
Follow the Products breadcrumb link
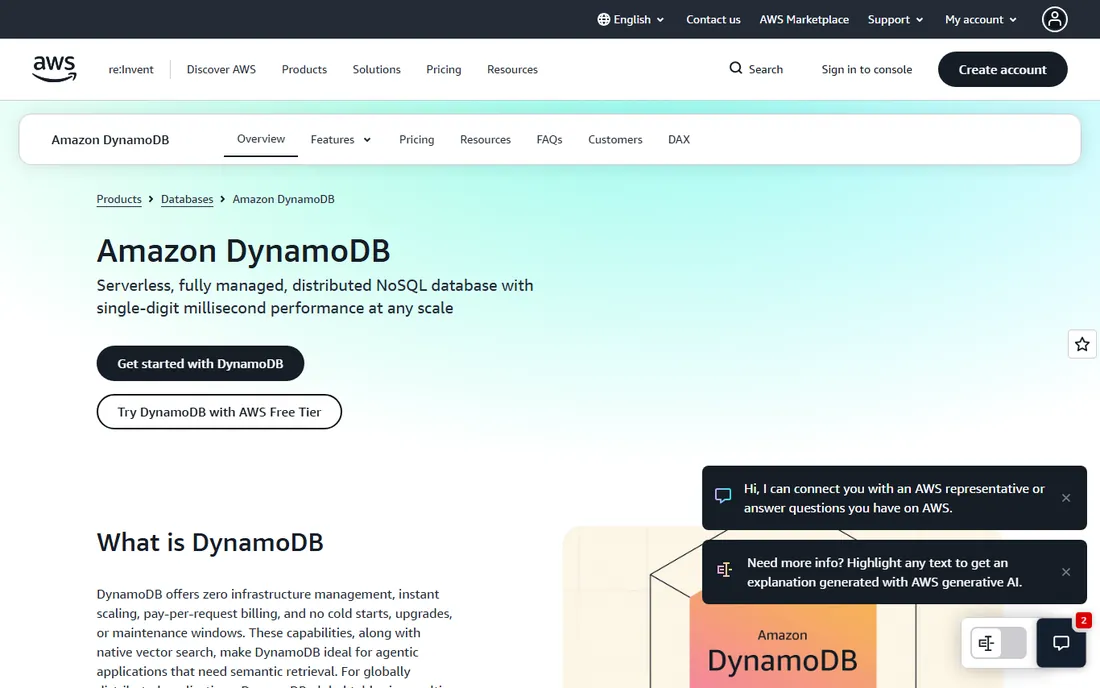click(x=119, y=199)
